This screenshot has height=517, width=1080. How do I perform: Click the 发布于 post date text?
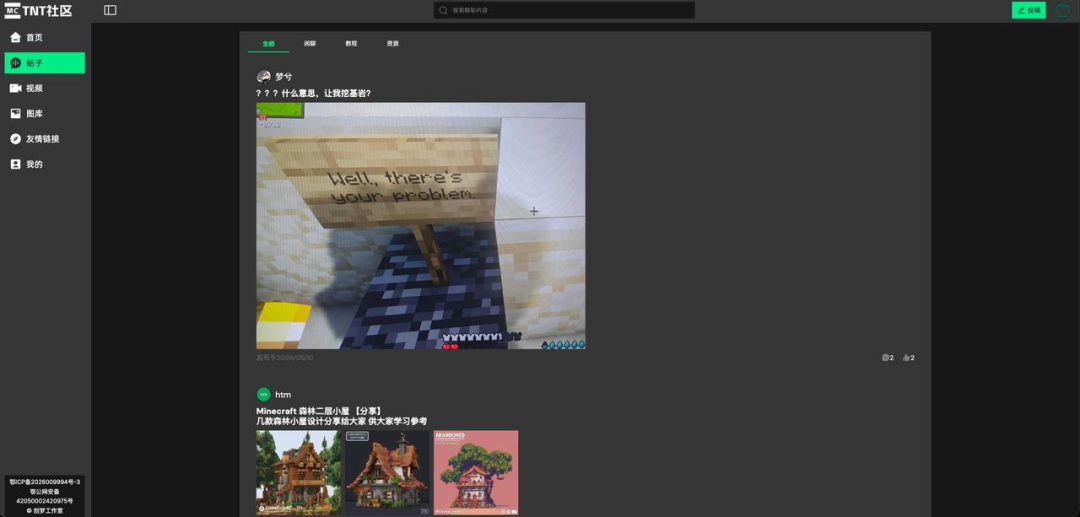click(284, 358)
